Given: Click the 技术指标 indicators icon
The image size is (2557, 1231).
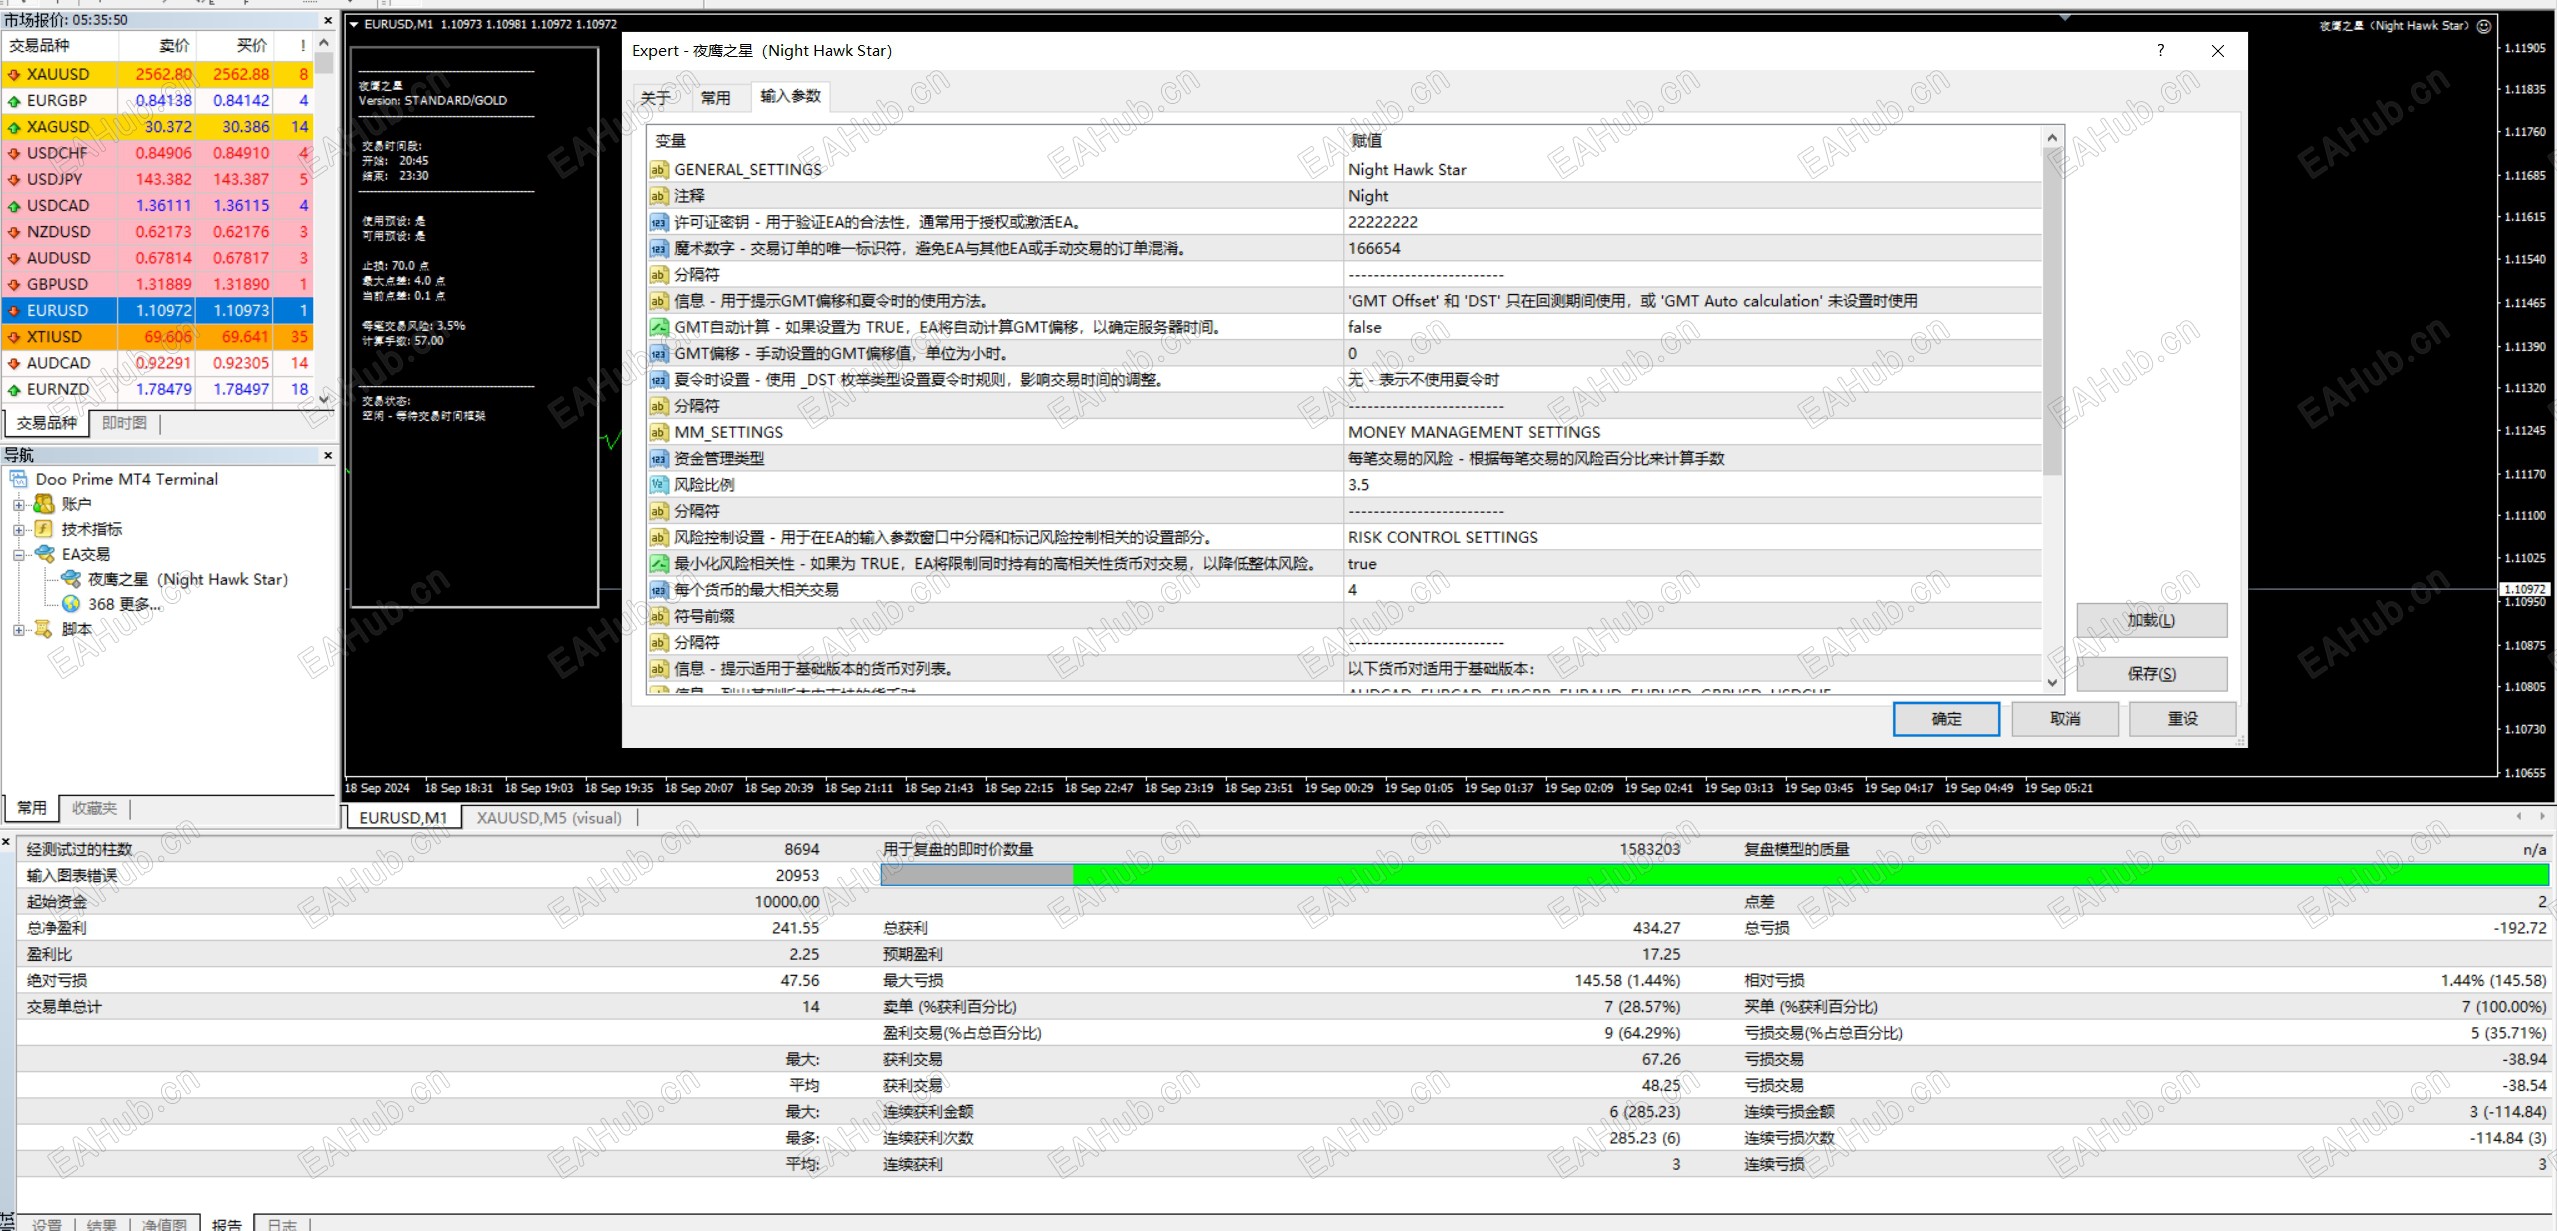Looking at the screenshot, I should pos(44,529).
